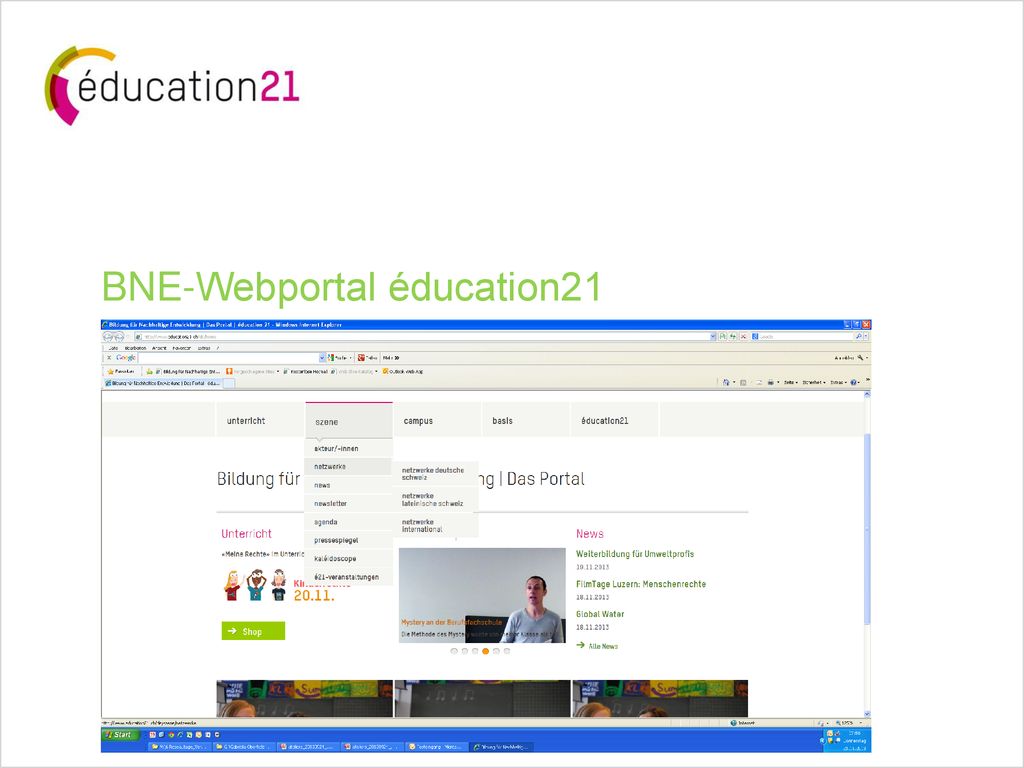Choose netzwerke deutsche schweiz submenu entry
This screenshot has width=1024, height=768.
coord(436,473)
